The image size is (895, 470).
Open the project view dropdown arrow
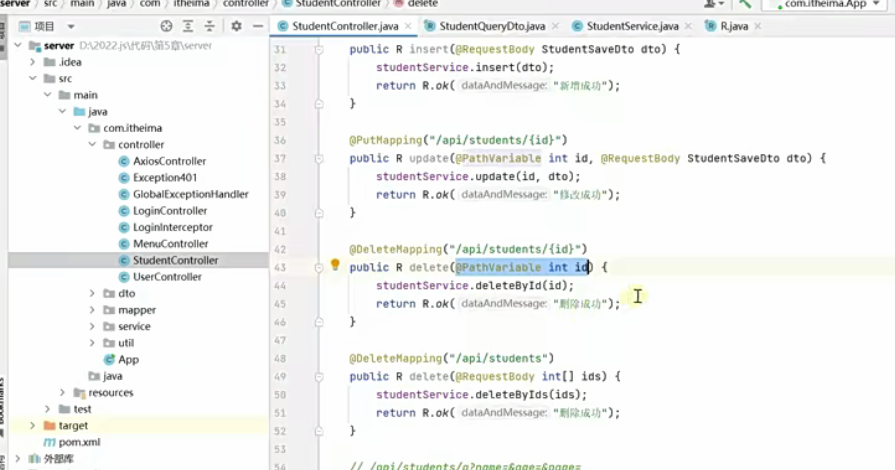coord(71,26)
